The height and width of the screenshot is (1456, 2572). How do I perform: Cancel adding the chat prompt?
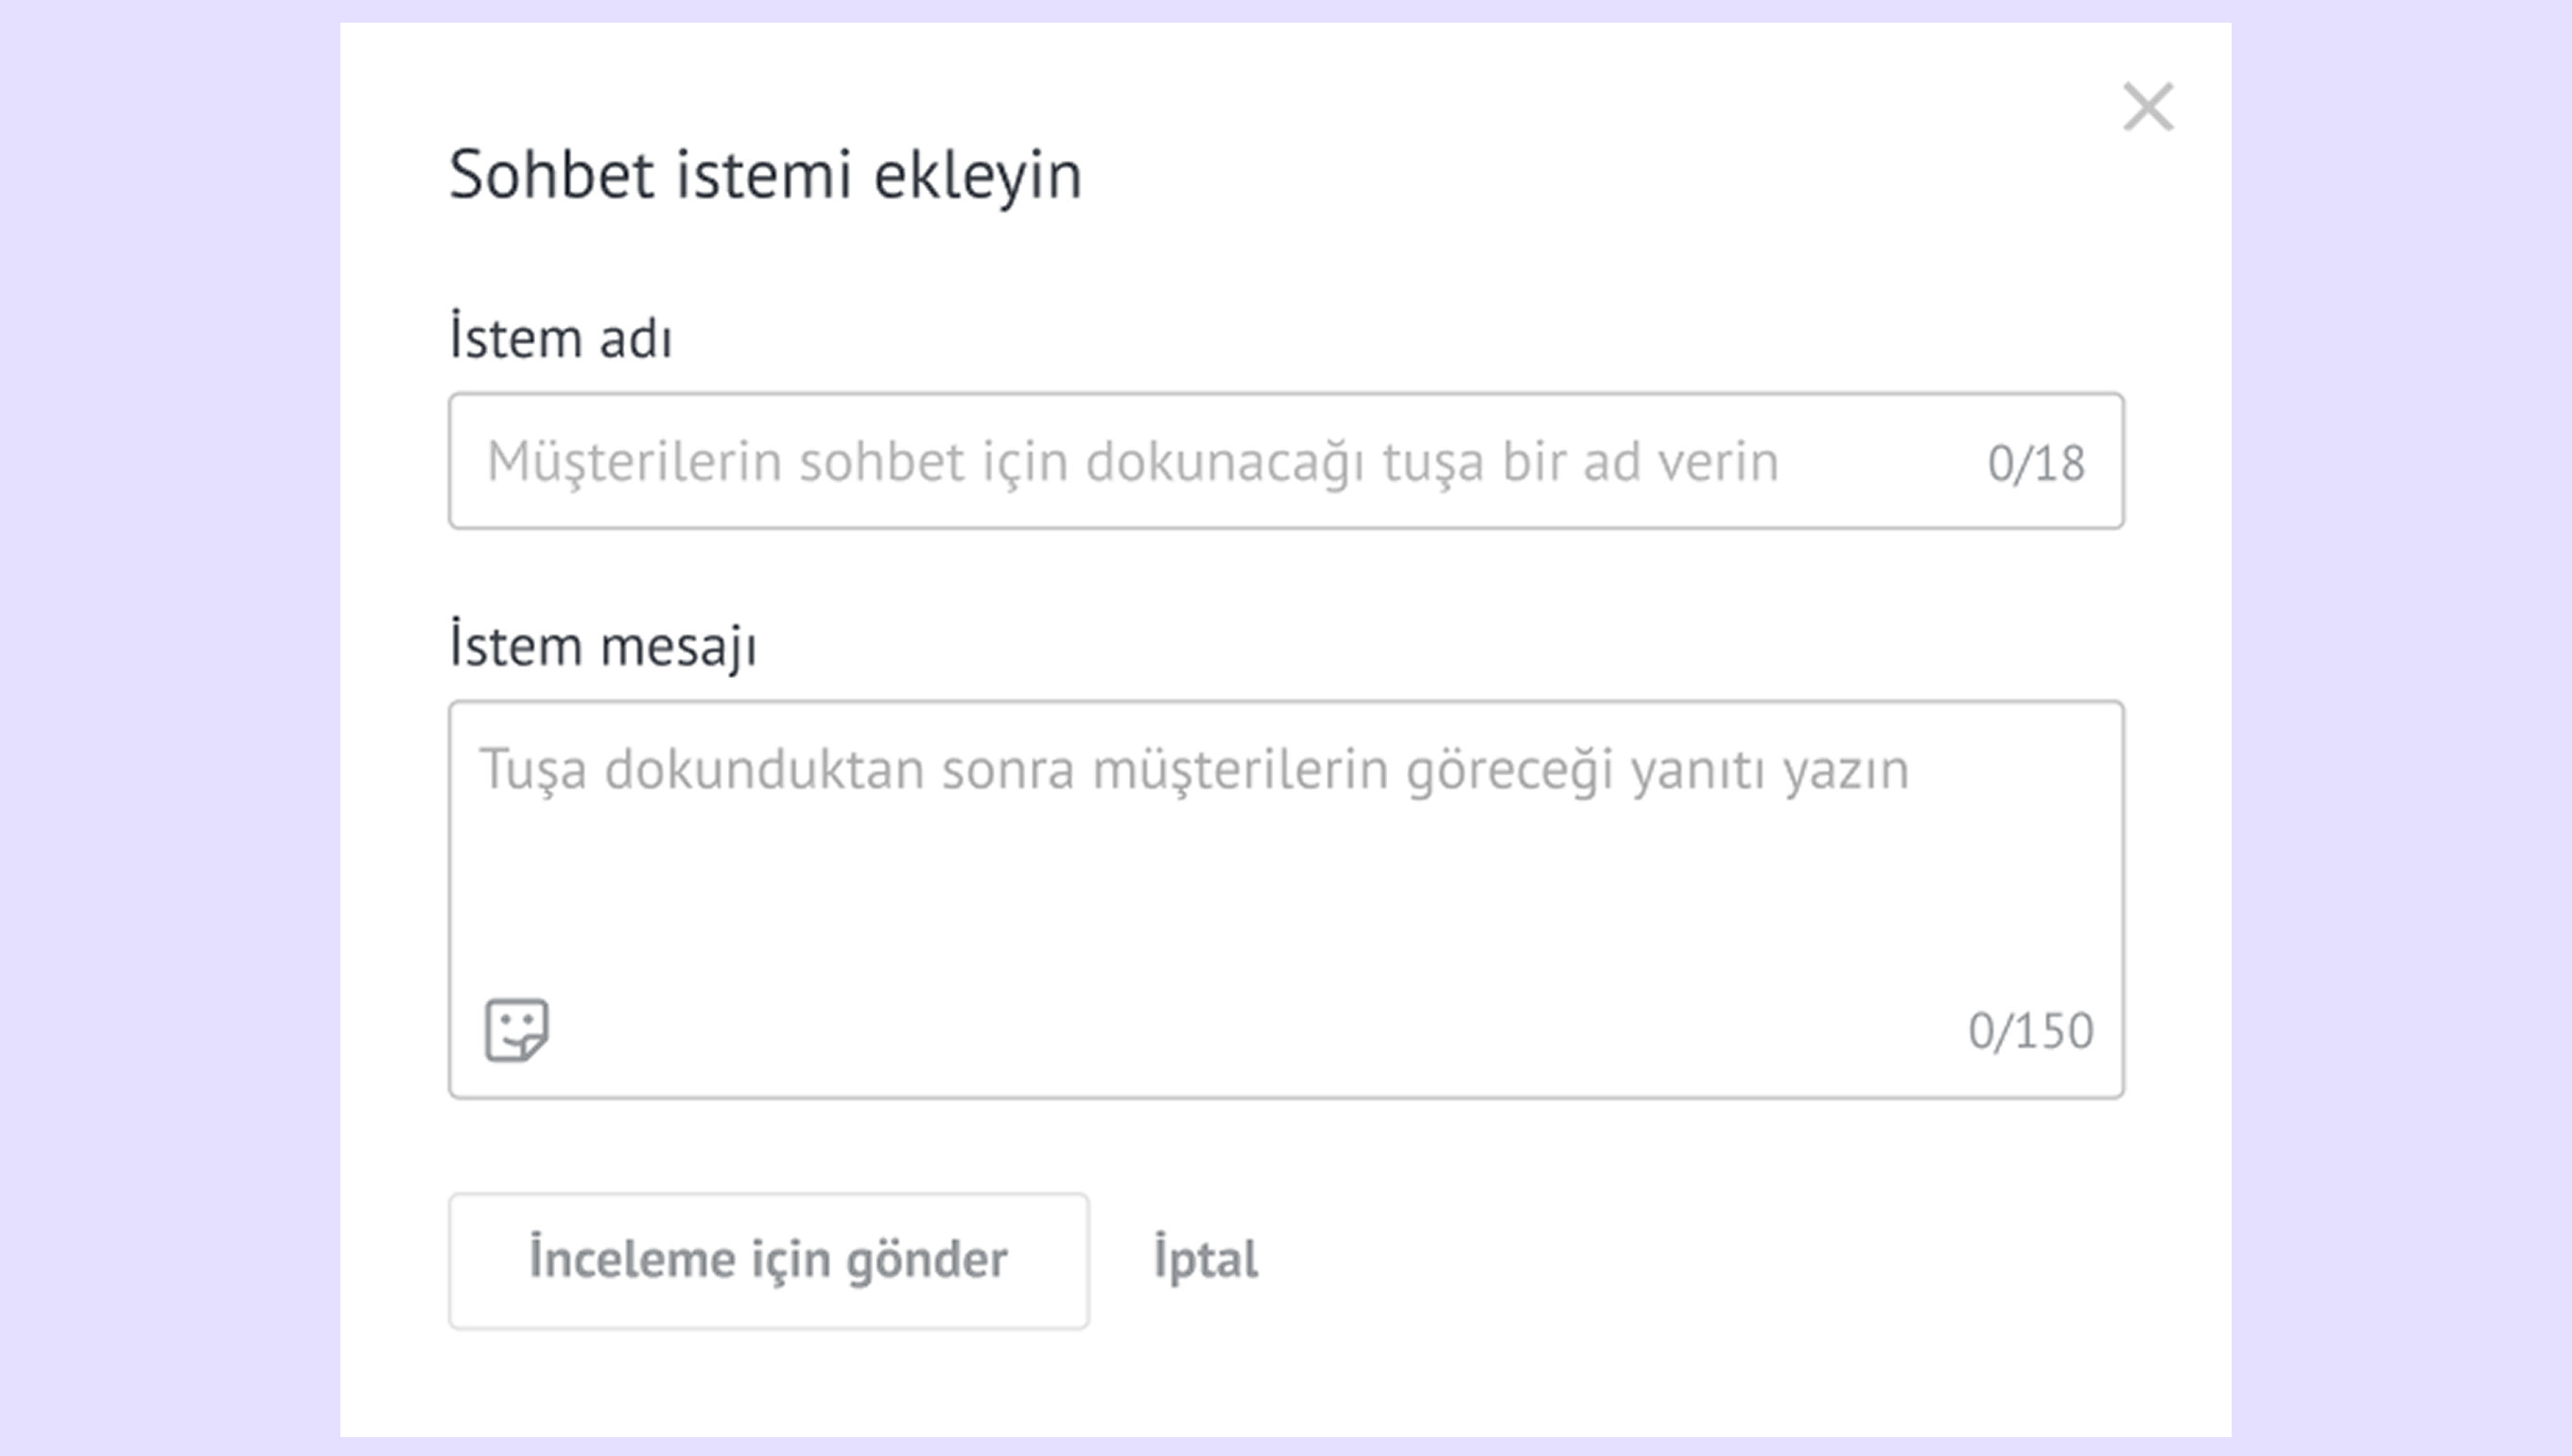coord(1205,1259)
